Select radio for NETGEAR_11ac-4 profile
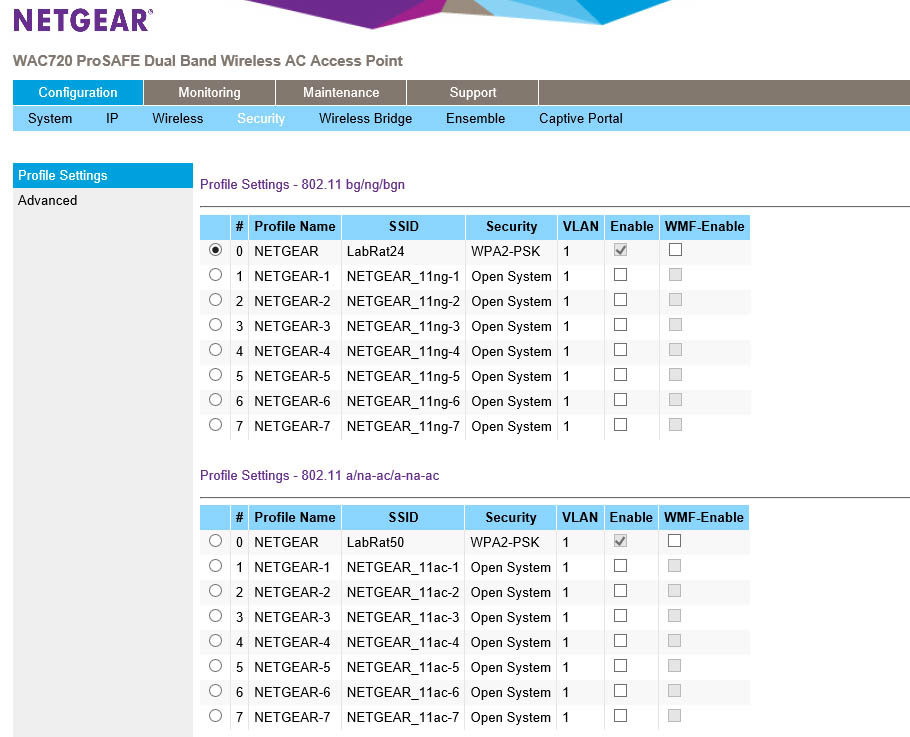This screenshot has height=737, width=910. (215, 640)
